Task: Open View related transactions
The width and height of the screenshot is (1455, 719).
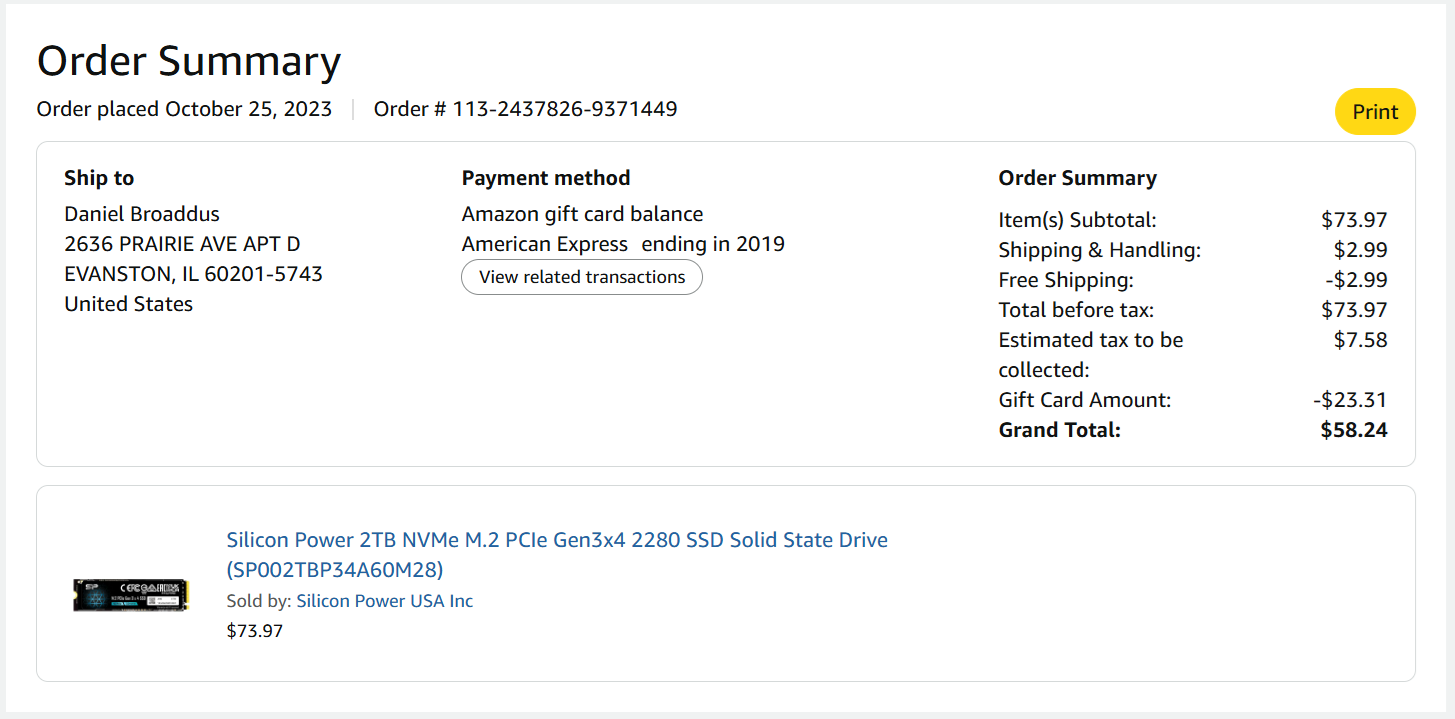Action: [x=581, y=277]
